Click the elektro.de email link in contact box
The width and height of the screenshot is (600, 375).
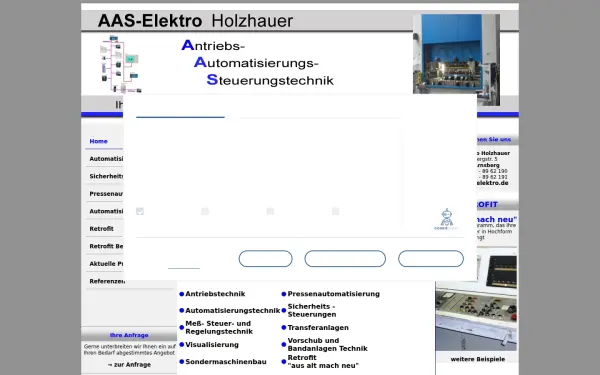point(492,183)
